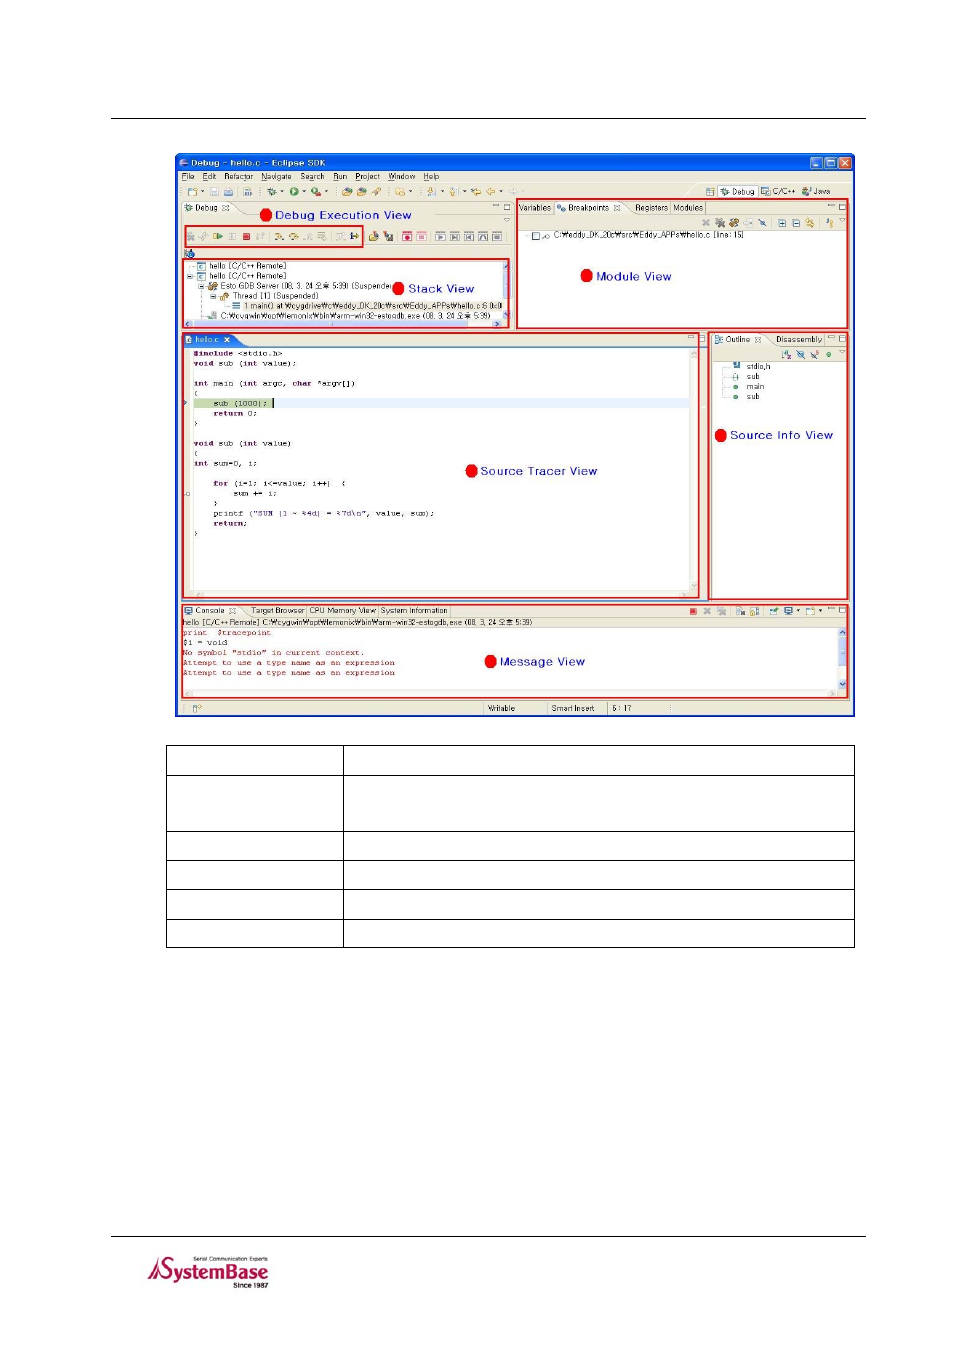Click the source editor vertical scrollbar

(694, 470)
